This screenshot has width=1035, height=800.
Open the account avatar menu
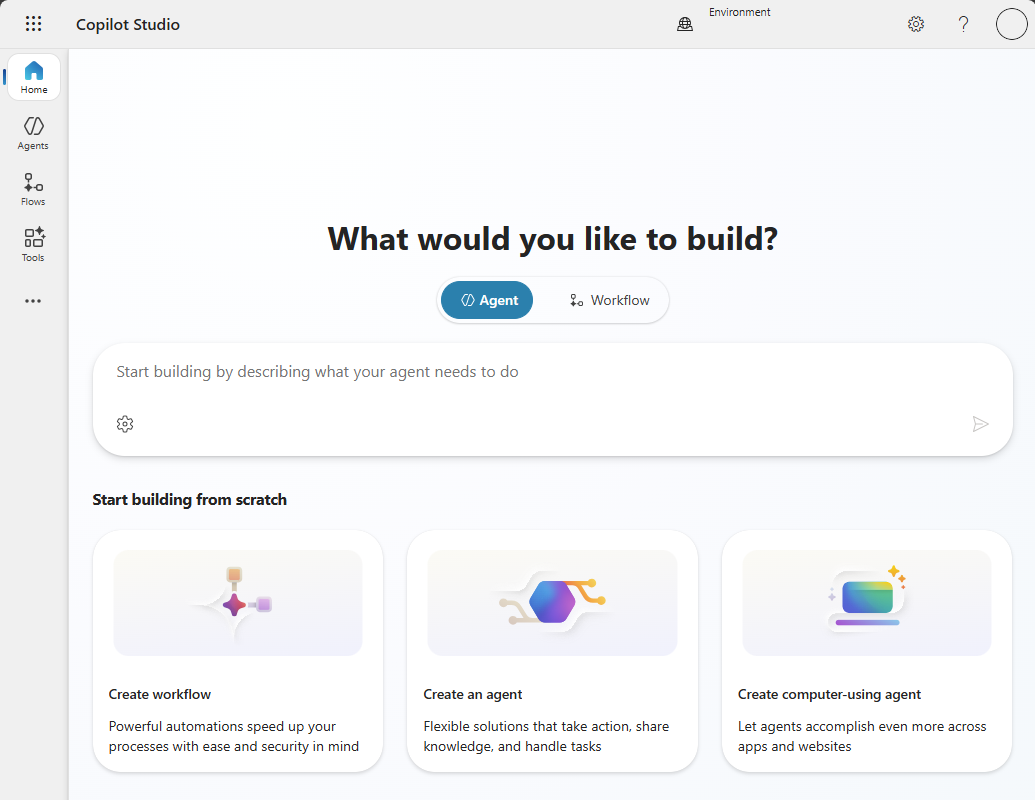[1011, 23]
